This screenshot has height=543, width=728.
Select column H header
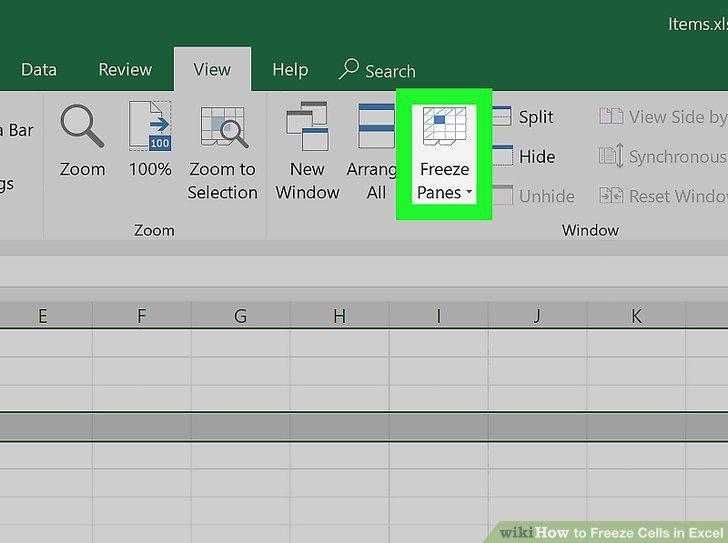point(339,316)
